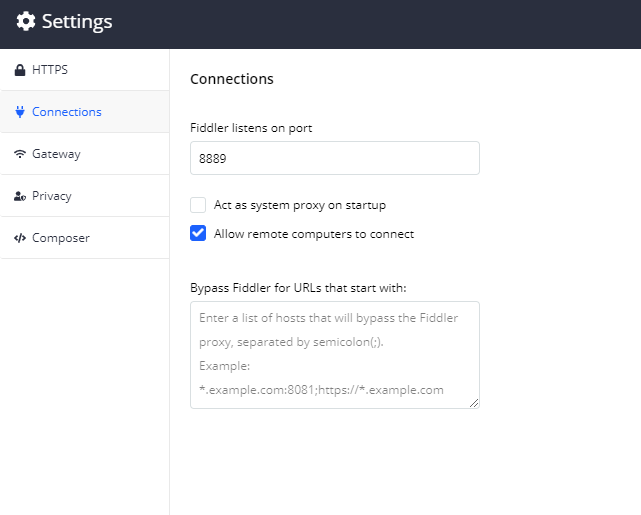
Task: Go to the Composer settings tab
Action: pos(61,238)
